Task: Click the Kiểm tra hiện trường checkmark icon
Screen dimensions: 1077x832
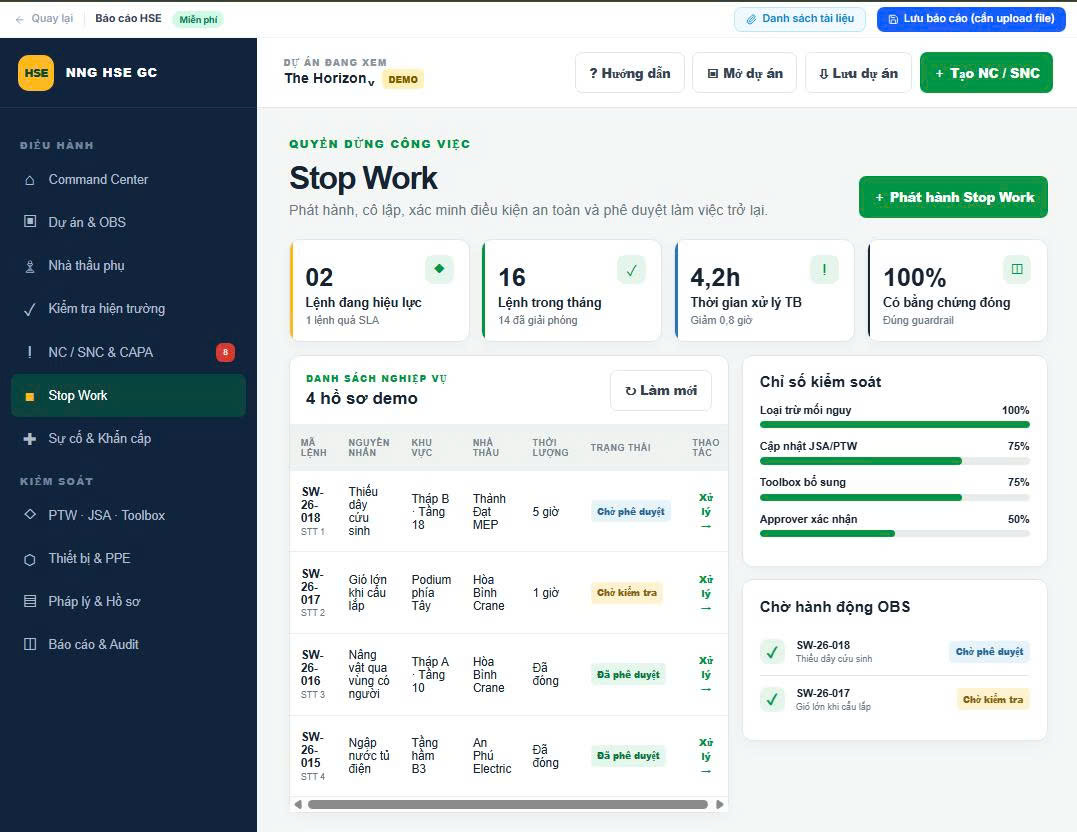Action: [30, 309]
